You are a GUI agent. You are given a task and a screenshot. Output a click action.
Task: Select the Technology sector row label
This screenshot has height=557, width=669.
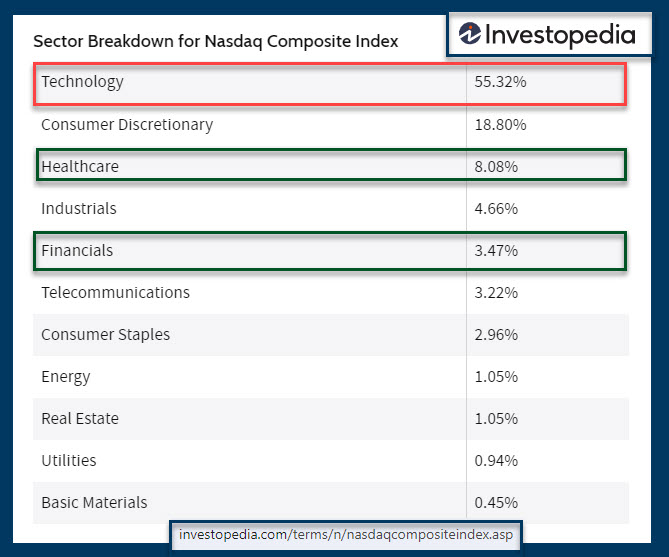[82, 82]
